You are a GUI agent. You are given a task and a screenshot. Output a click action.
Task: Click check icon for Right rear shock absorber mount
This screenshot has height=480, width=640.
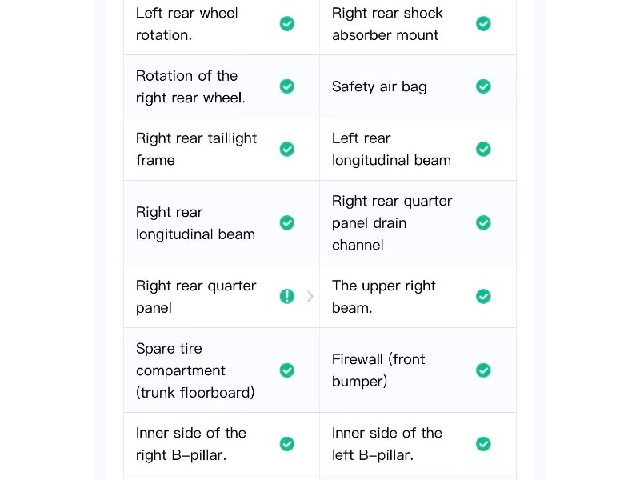pos(483,24)
